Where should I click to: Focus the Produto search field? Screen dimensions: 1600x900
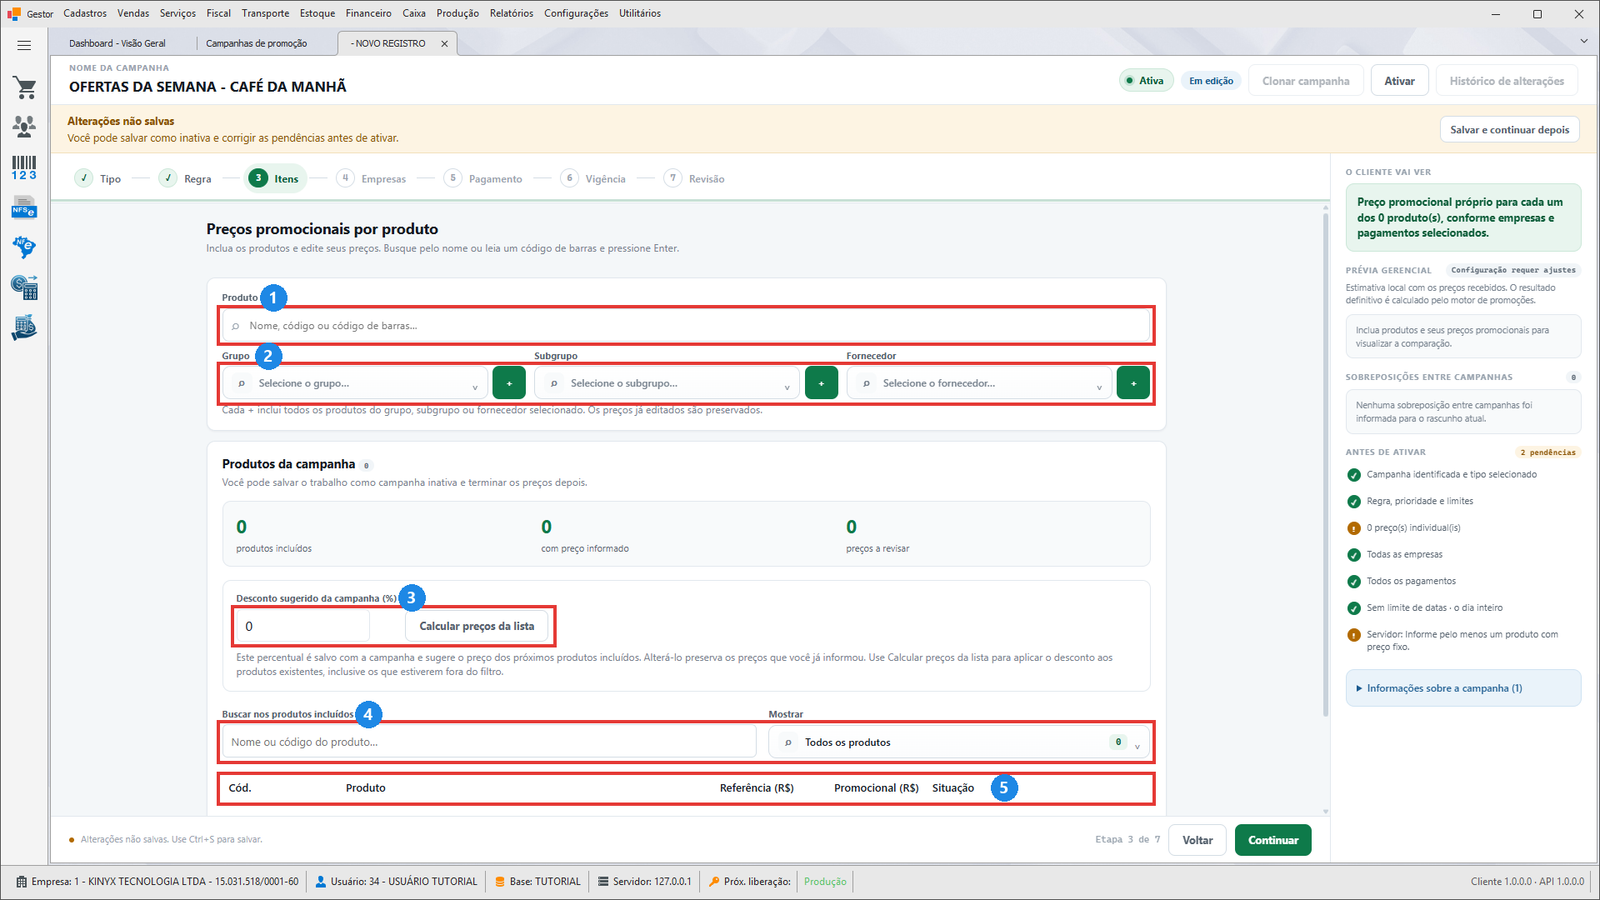click(x=686, y=326)
